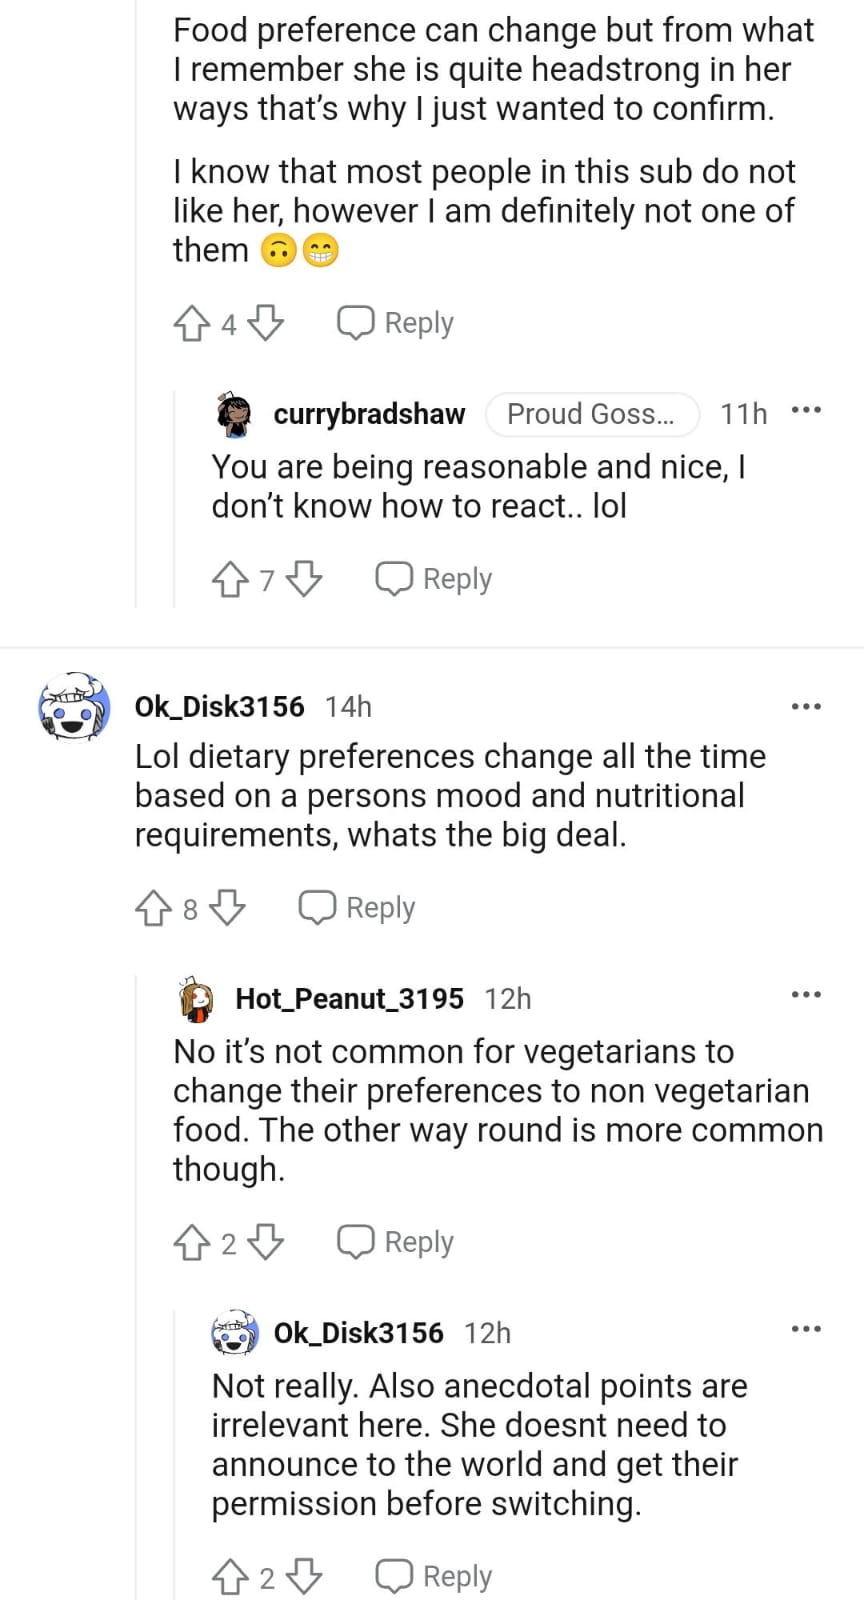
Task: Downvote the anecdotal points comment
Action: point(304,1577)
